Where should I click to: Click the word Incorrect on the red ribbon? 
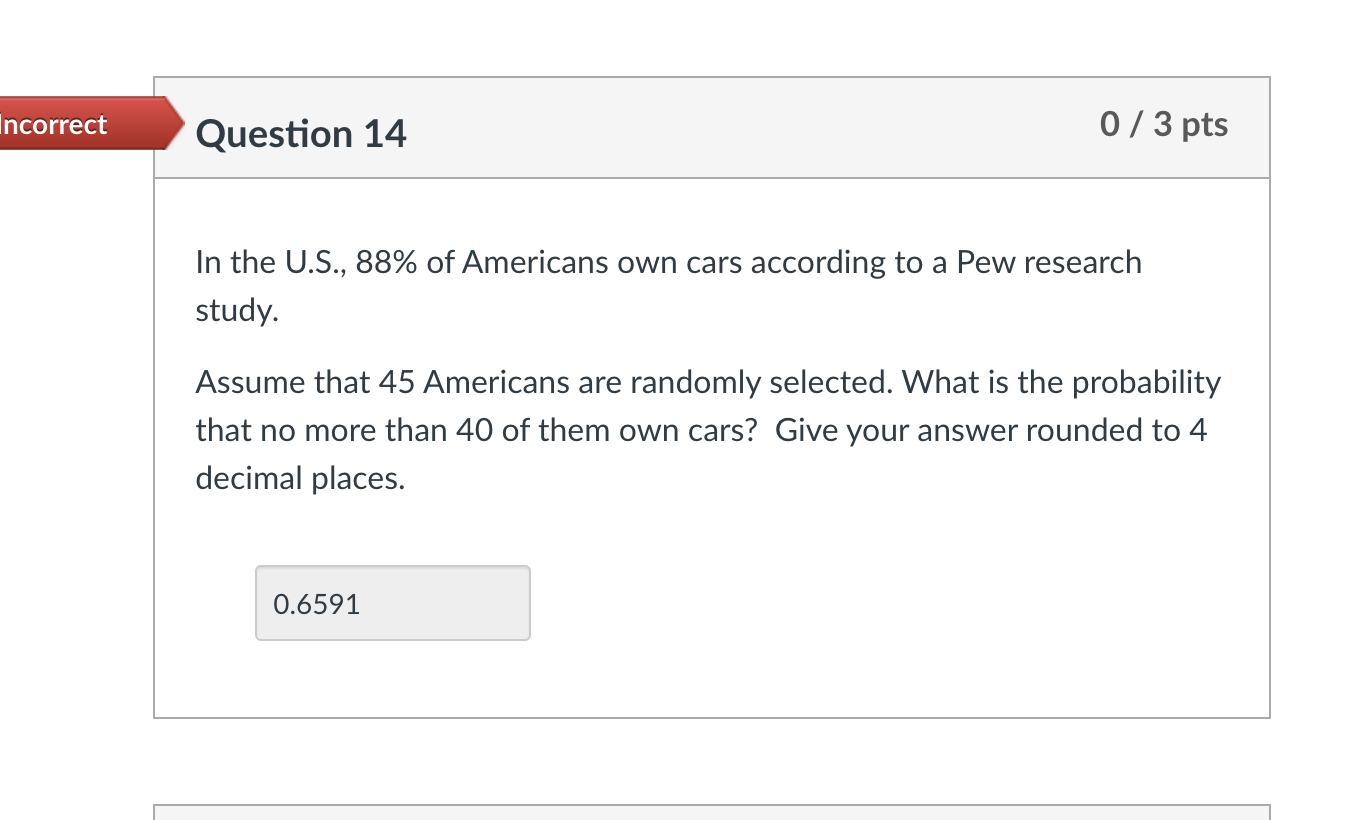click(x=52, y=124)
